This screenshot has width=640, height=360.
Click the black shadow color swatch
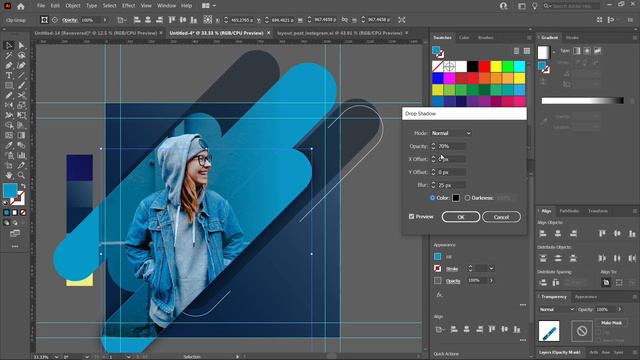[456, 198]
